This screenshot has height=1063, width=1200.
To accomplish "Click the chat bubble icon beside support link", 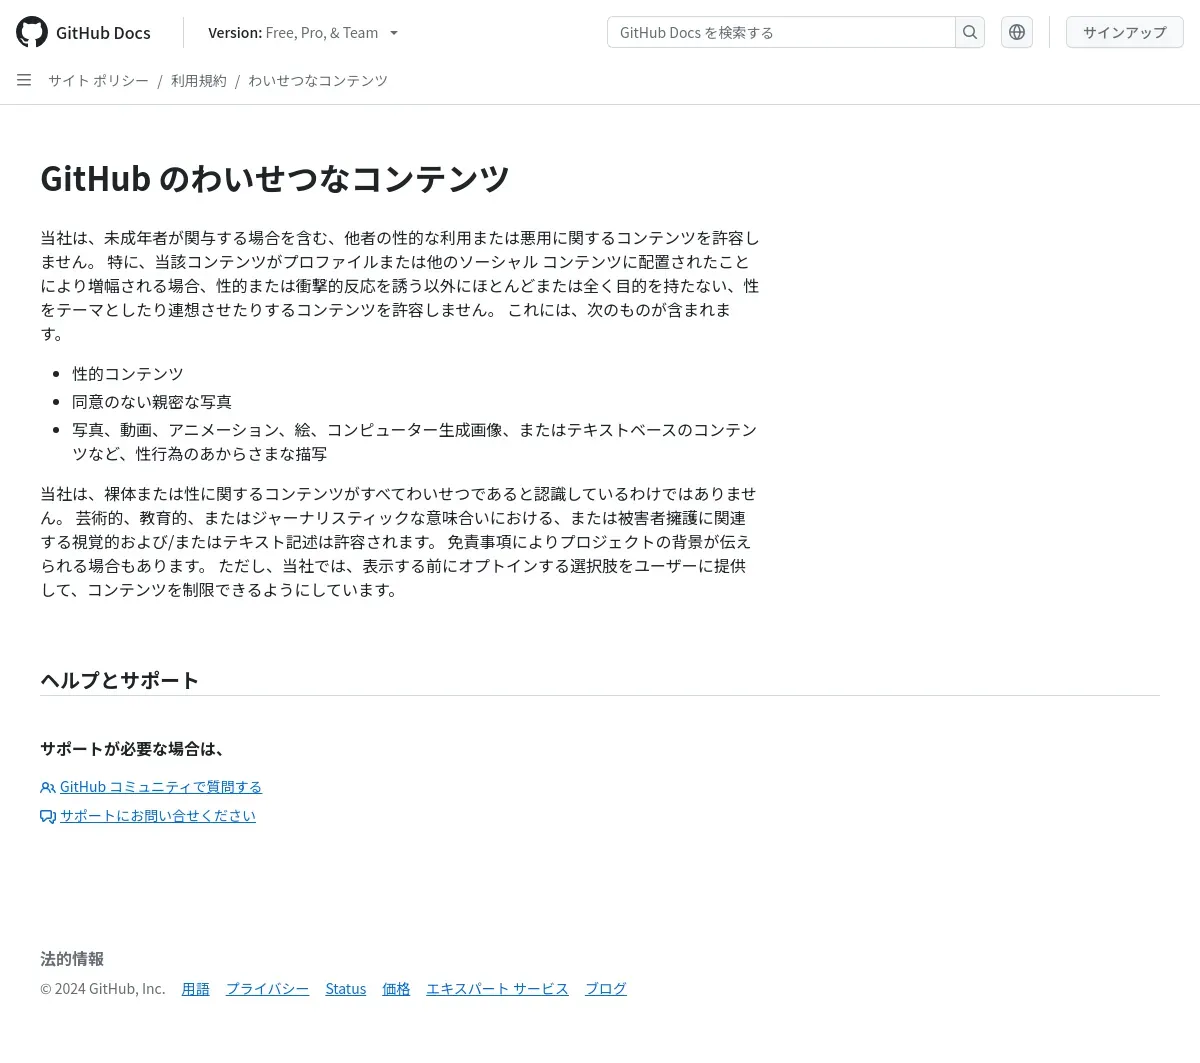I will [x=48, y=817].
